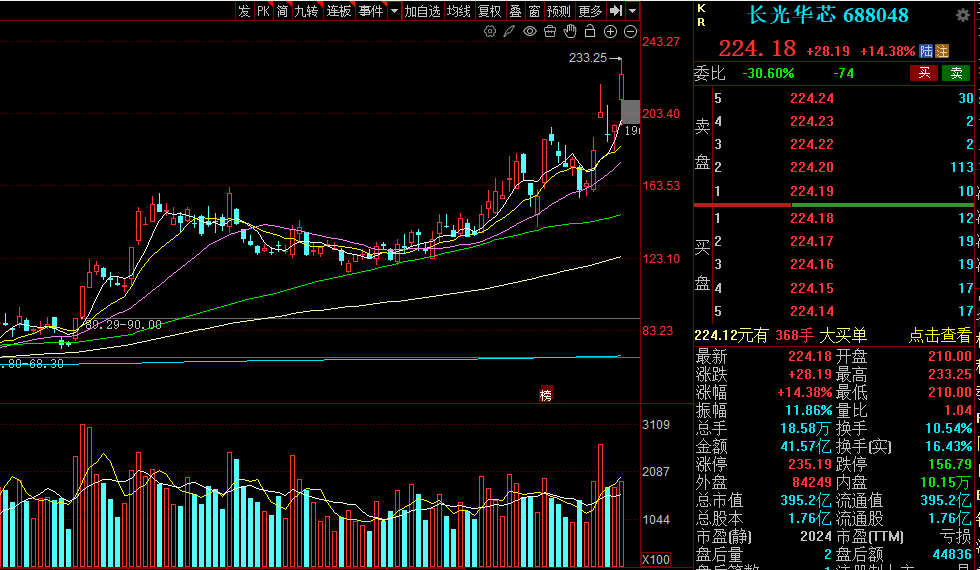Click the arrow-to-bar jump icon

click(616, 11)
